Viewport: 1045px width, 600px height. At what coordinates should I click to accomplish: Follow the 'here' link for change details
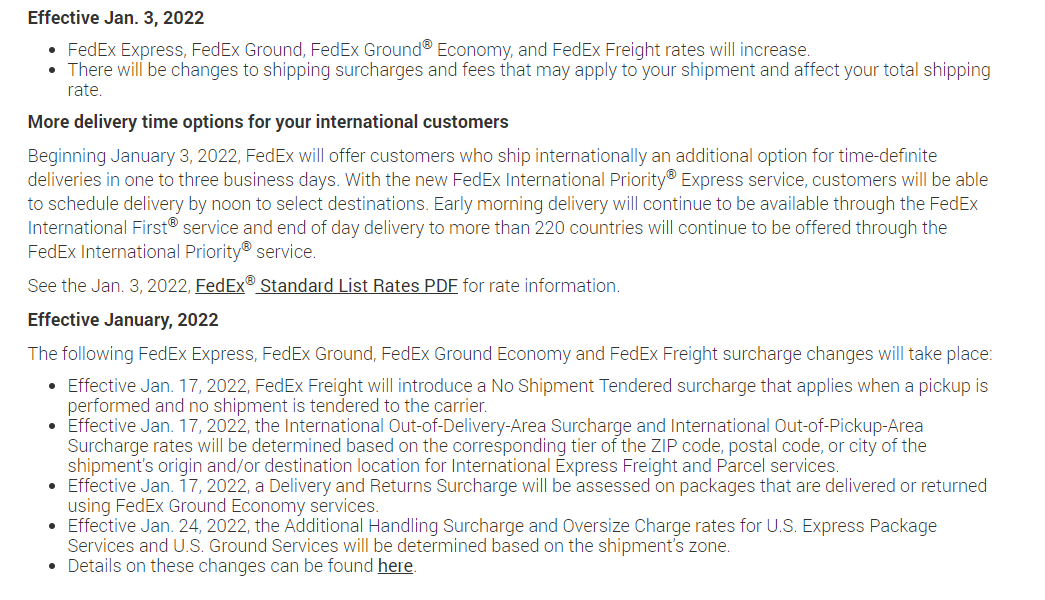coord(395,566)
